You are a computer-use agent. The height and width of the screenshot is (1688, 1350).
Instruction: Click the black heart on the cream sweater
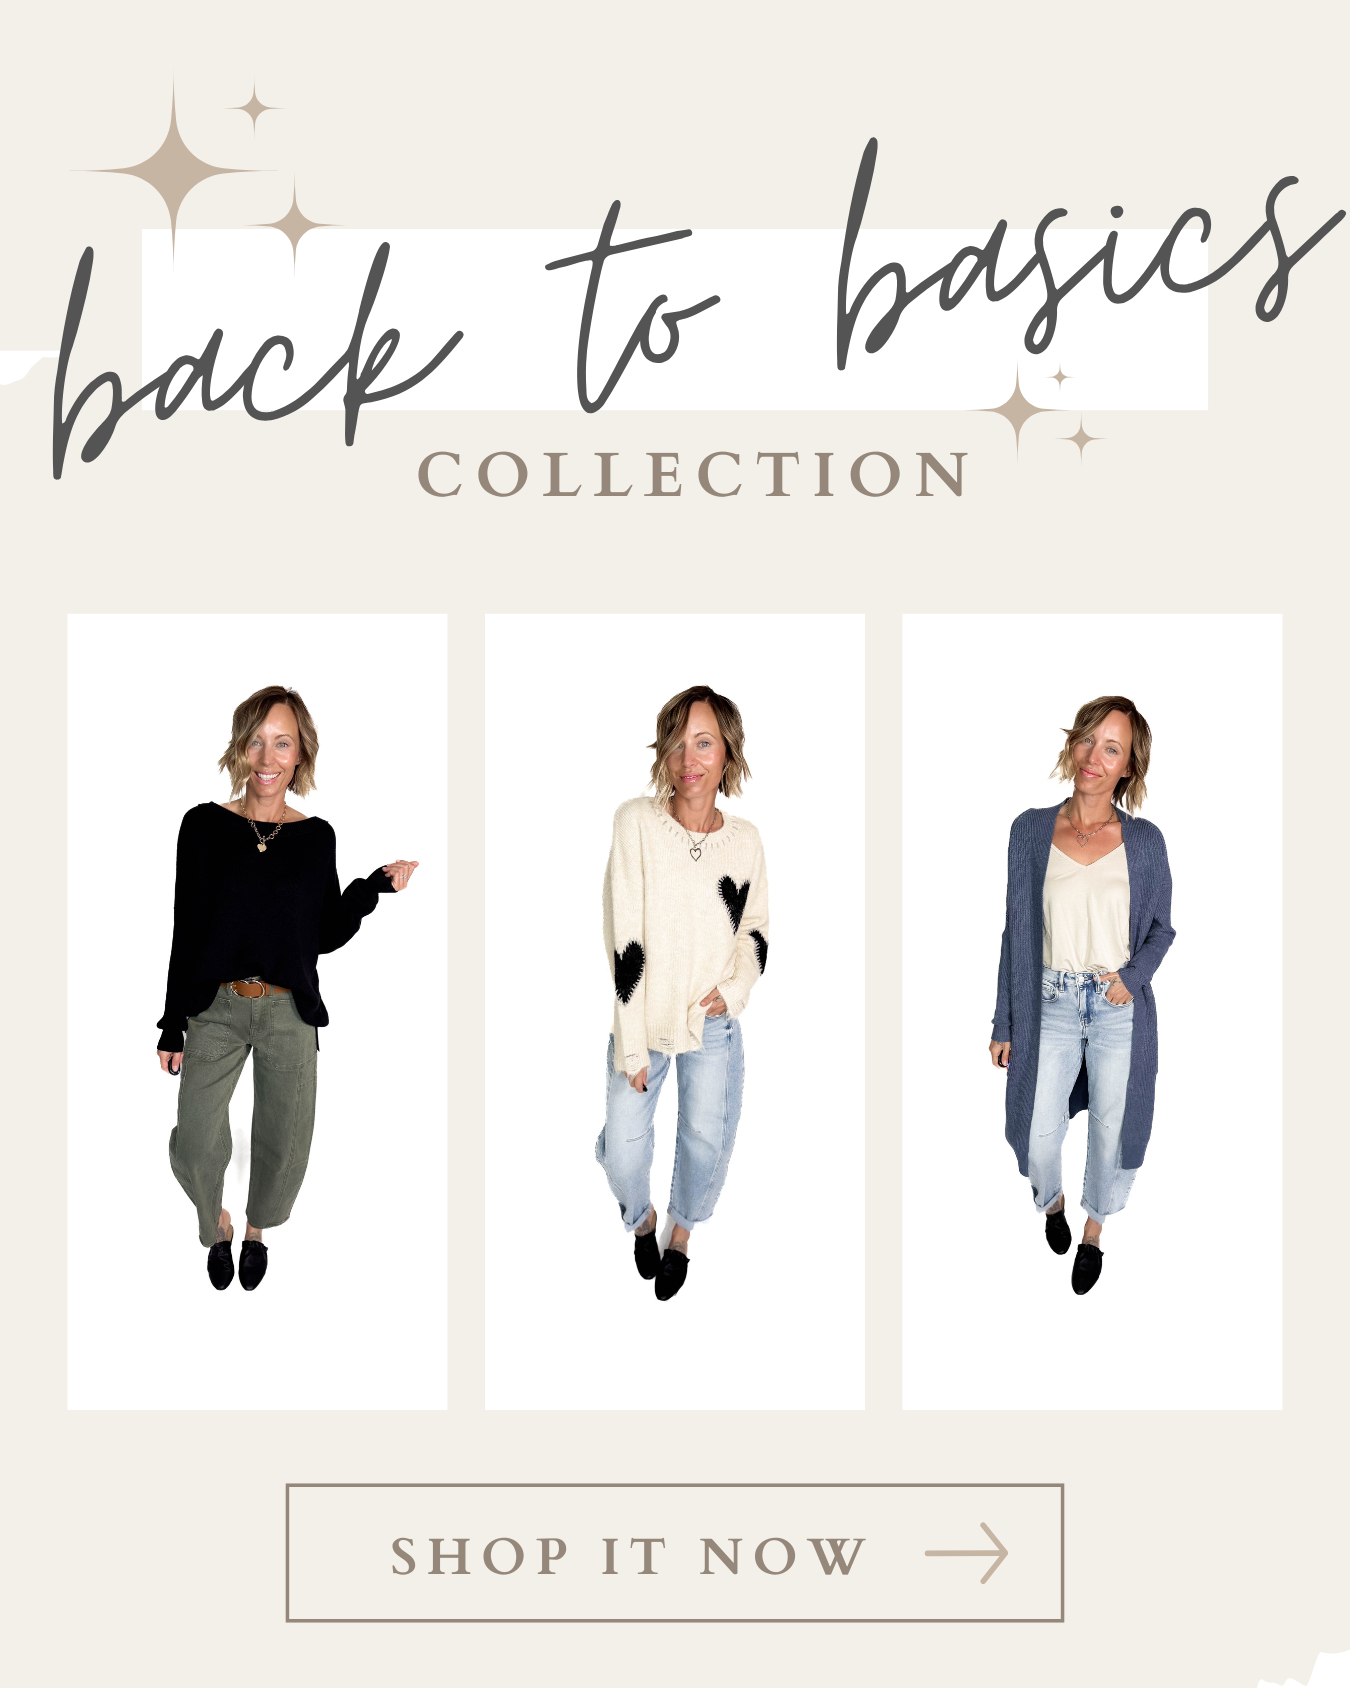(734, 901)
